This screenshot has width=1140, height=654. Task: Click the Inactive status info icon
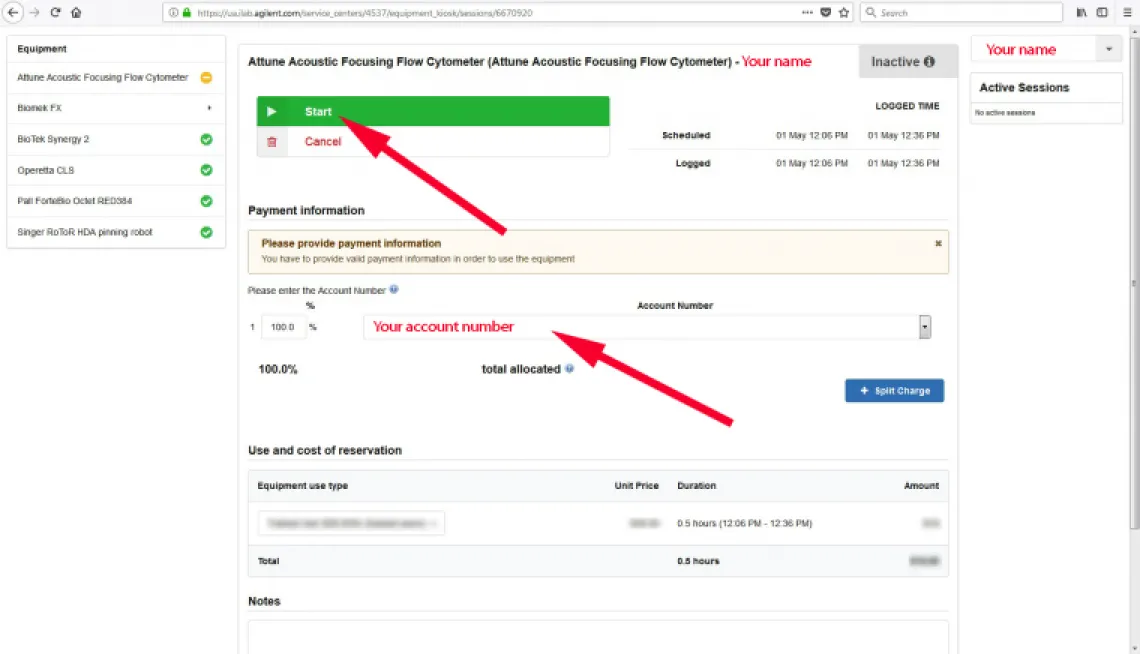pyautogui.click(x=929, y=62)
